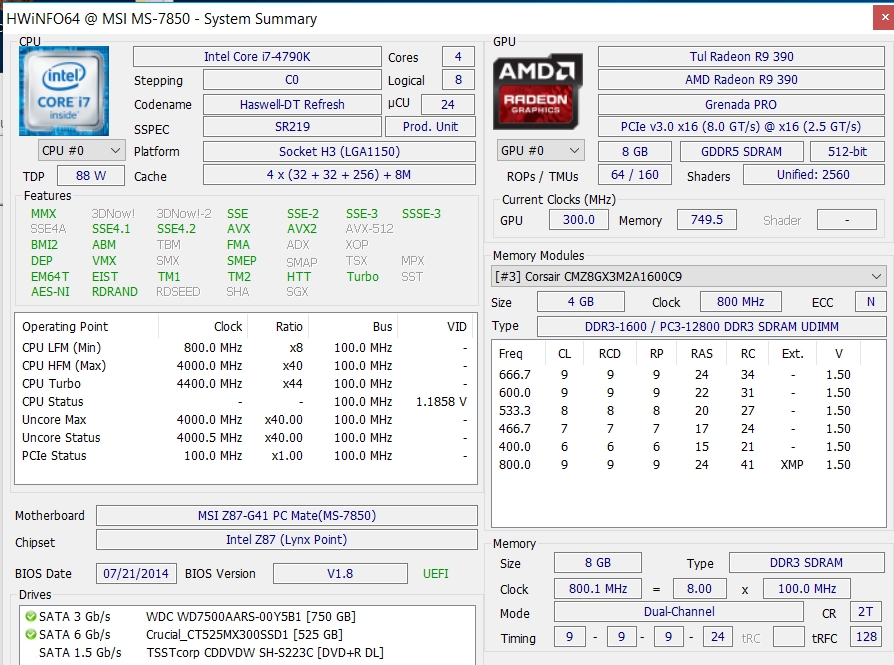The height and width of the screenshot is (665, 894).
Task: Click the Socket H3 (LGA1150) platform field
Action: 339,152
